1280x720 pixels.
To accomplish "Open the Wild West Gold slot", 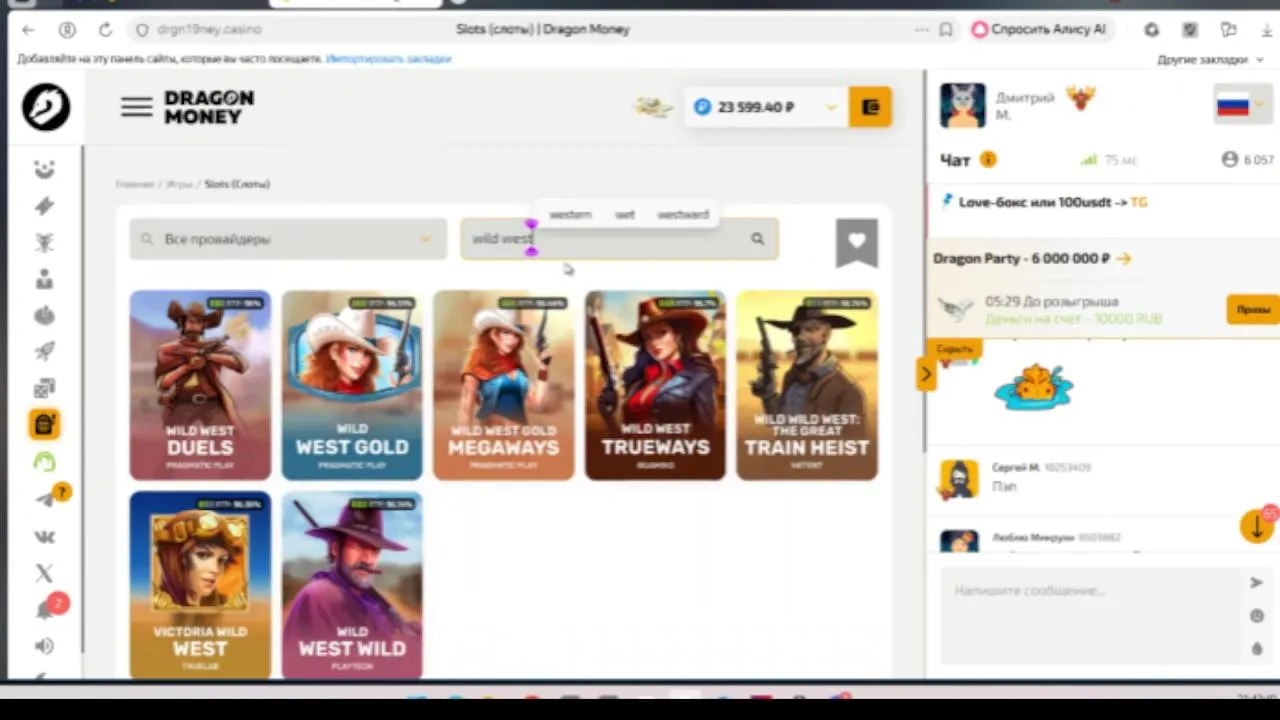I will [352, 385].
